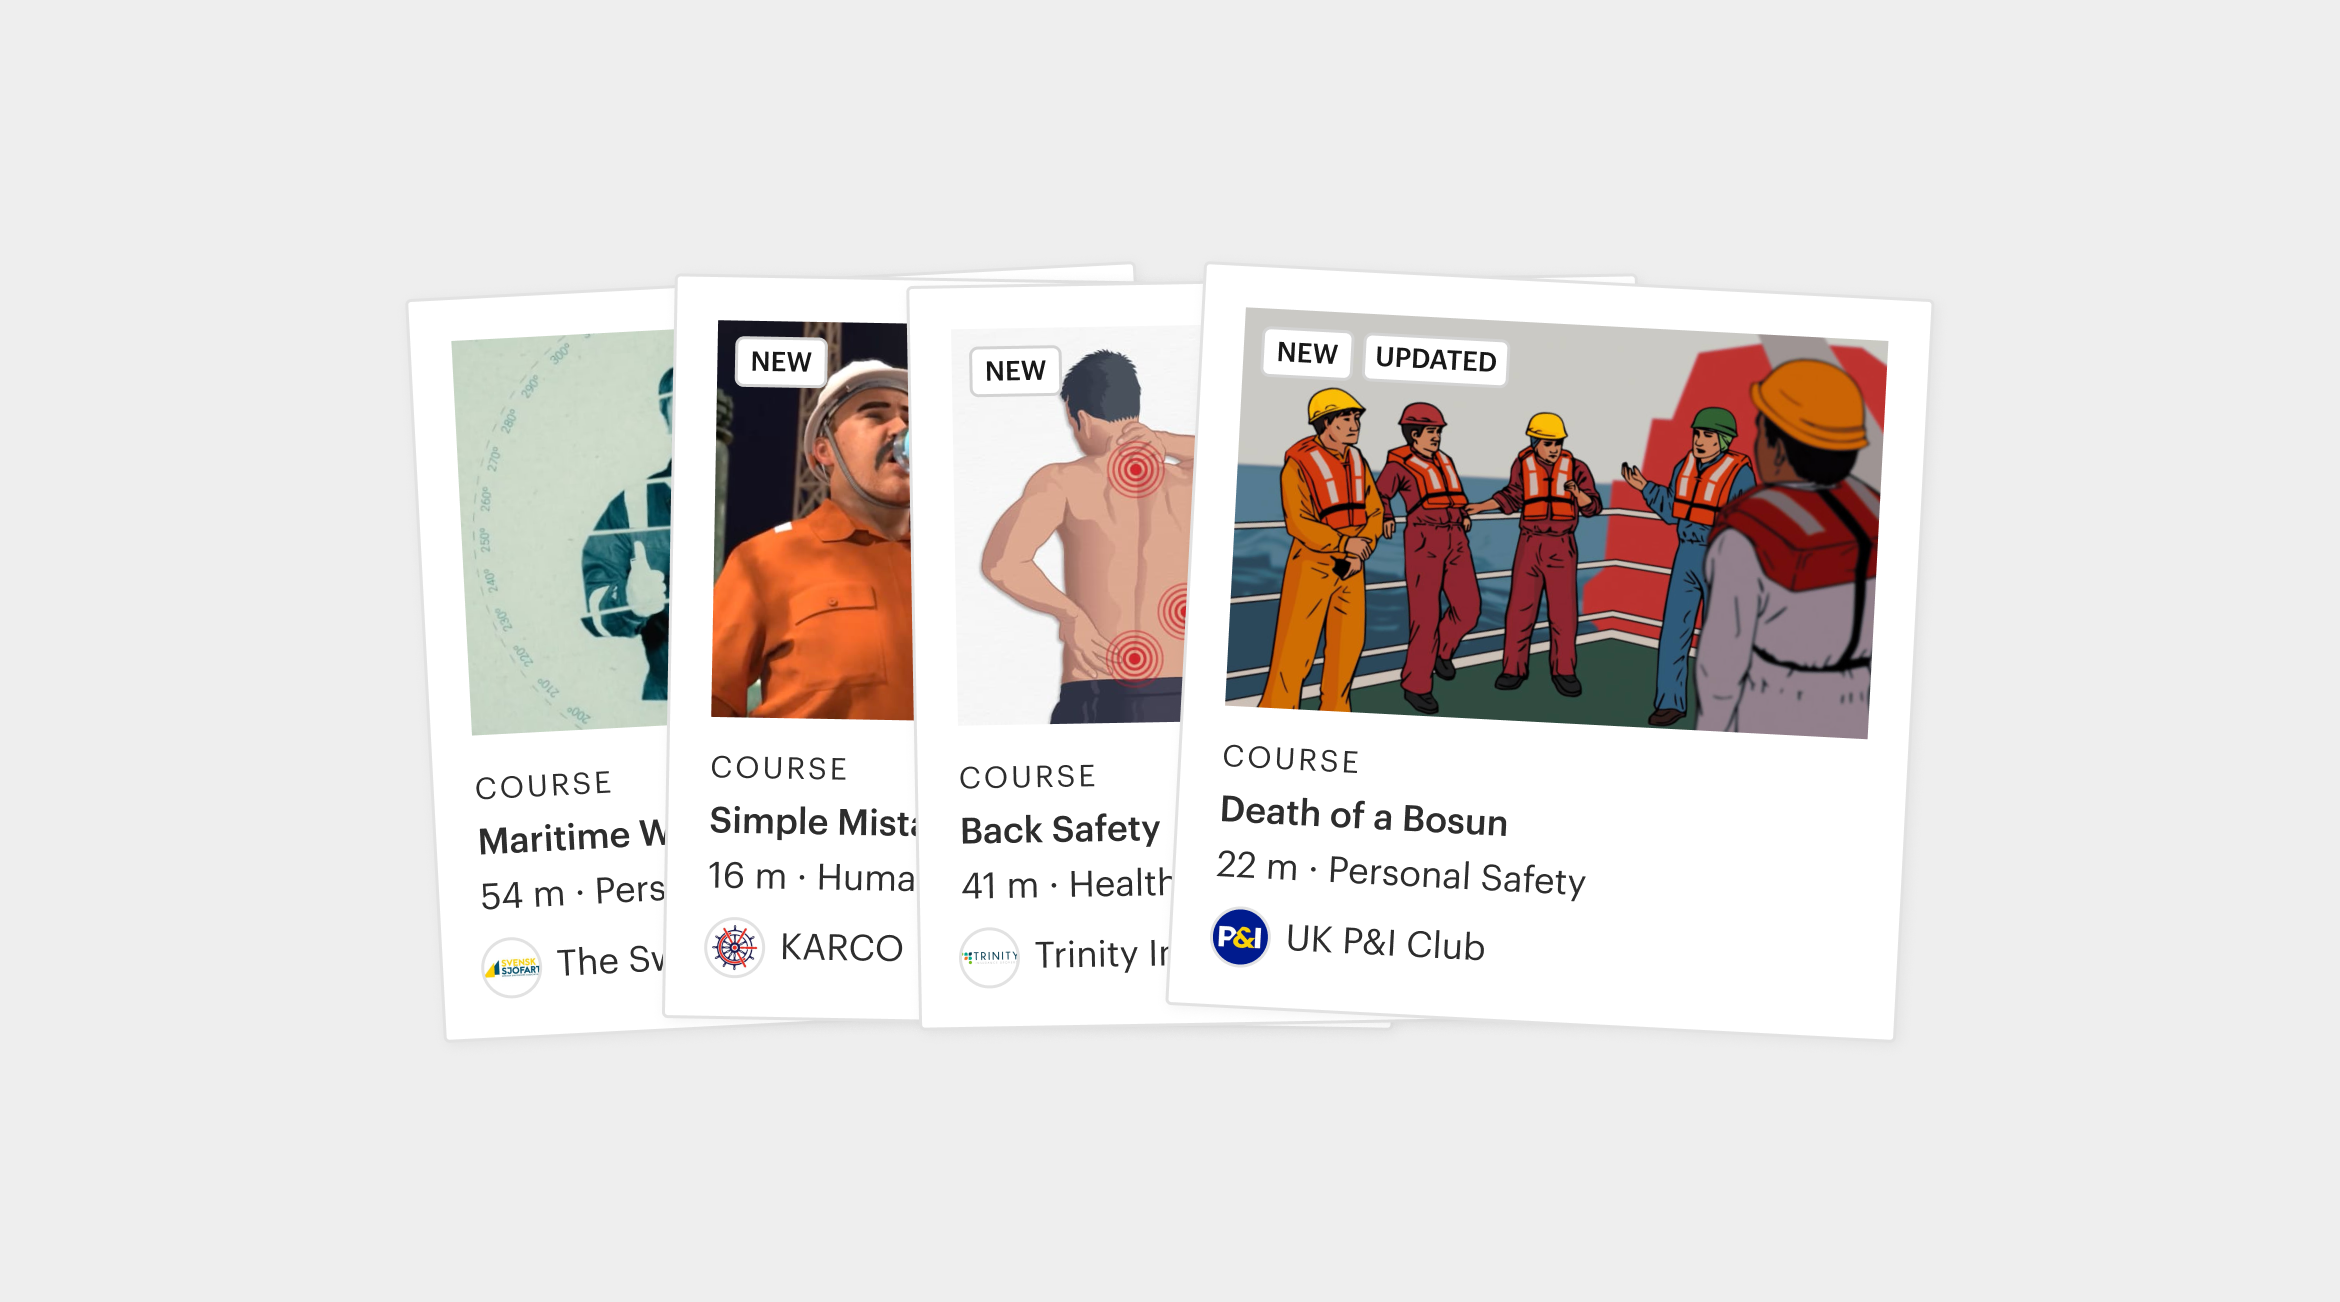Click the NEW badge on Death of a Bosun
This screenshot has width=2340, height=1302.
(1307, 352)
